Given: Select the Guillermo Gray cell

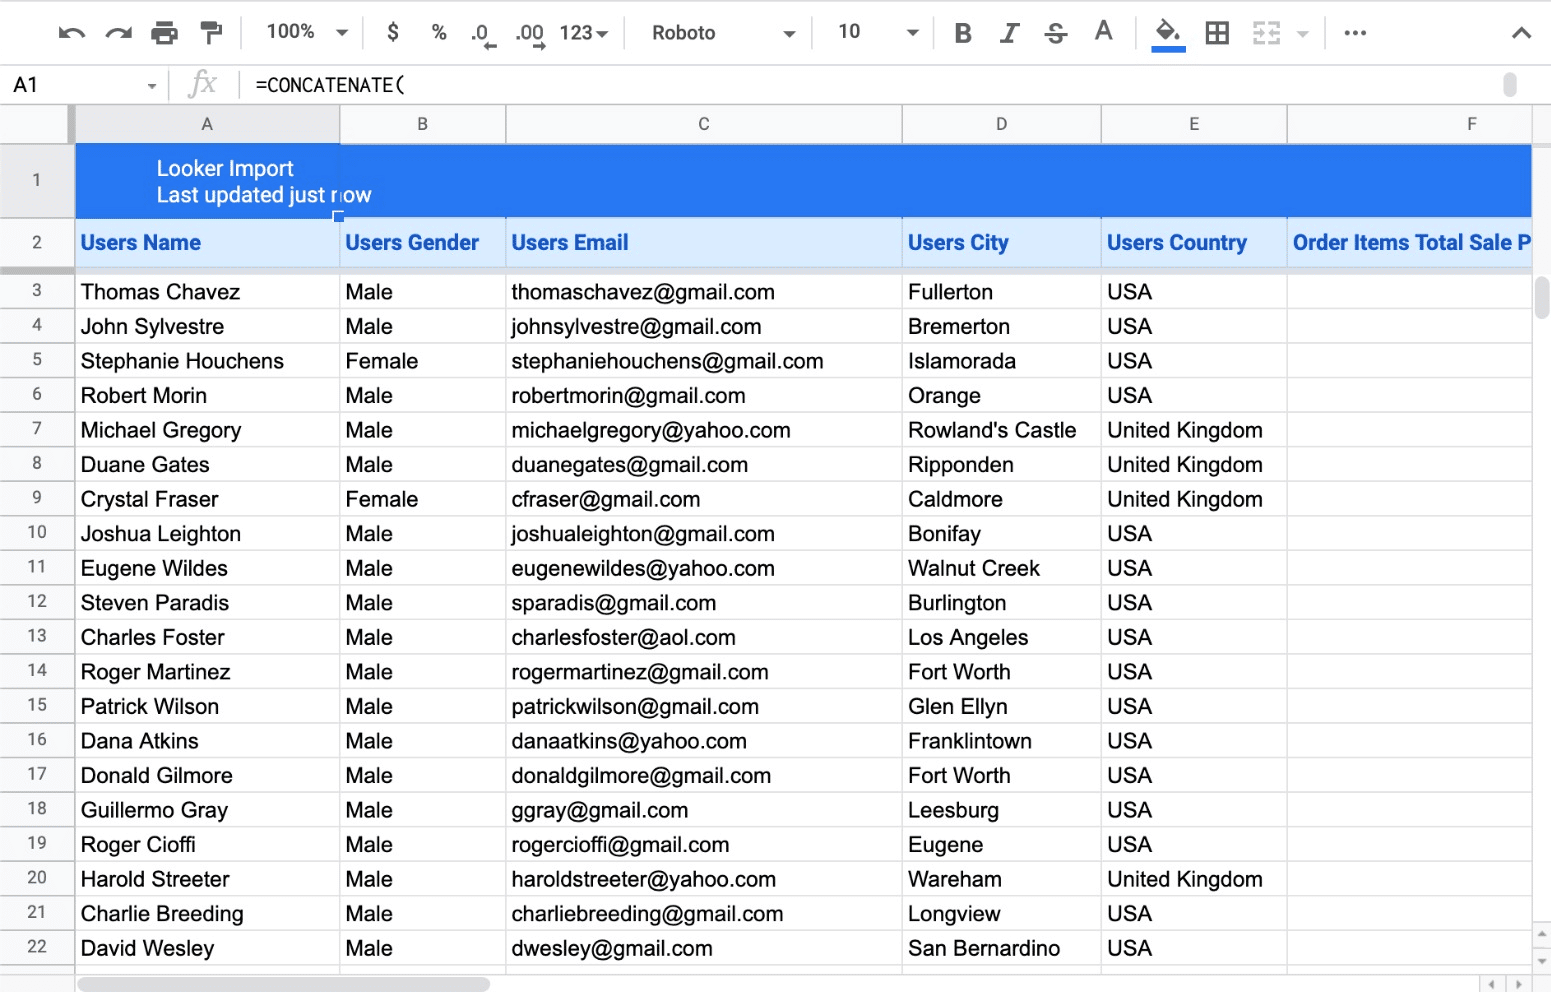Looking at the screenshot, I should (x=207, y=810).
